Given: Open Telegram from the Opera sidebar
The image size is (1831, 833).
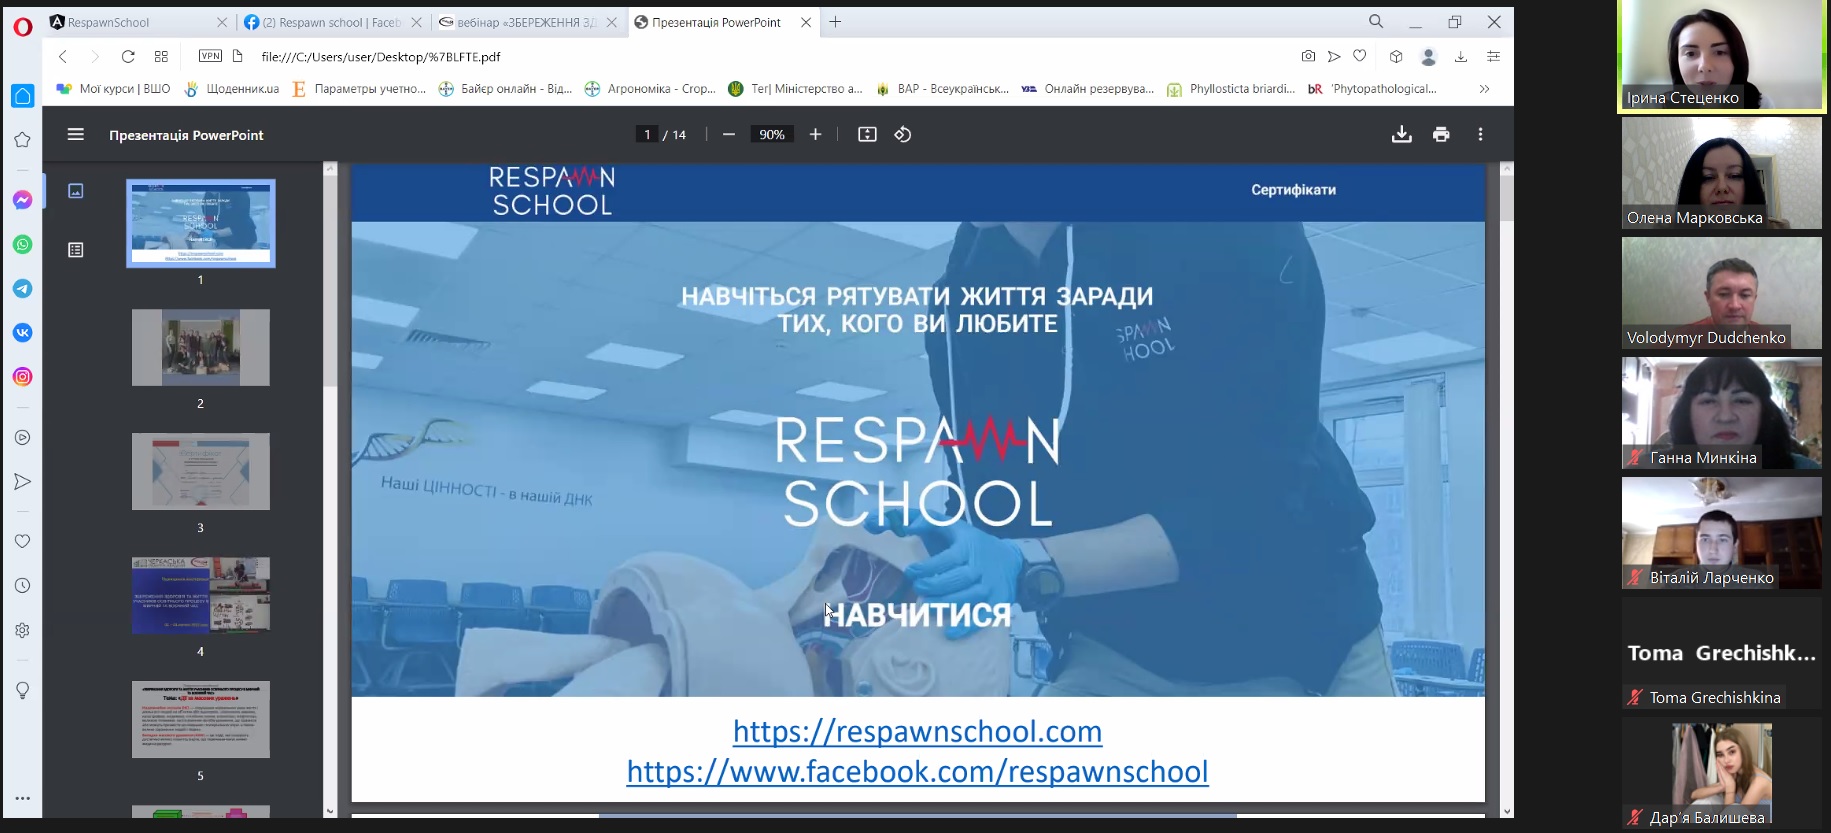Looking at the screenshot, I should click(22, 288).
